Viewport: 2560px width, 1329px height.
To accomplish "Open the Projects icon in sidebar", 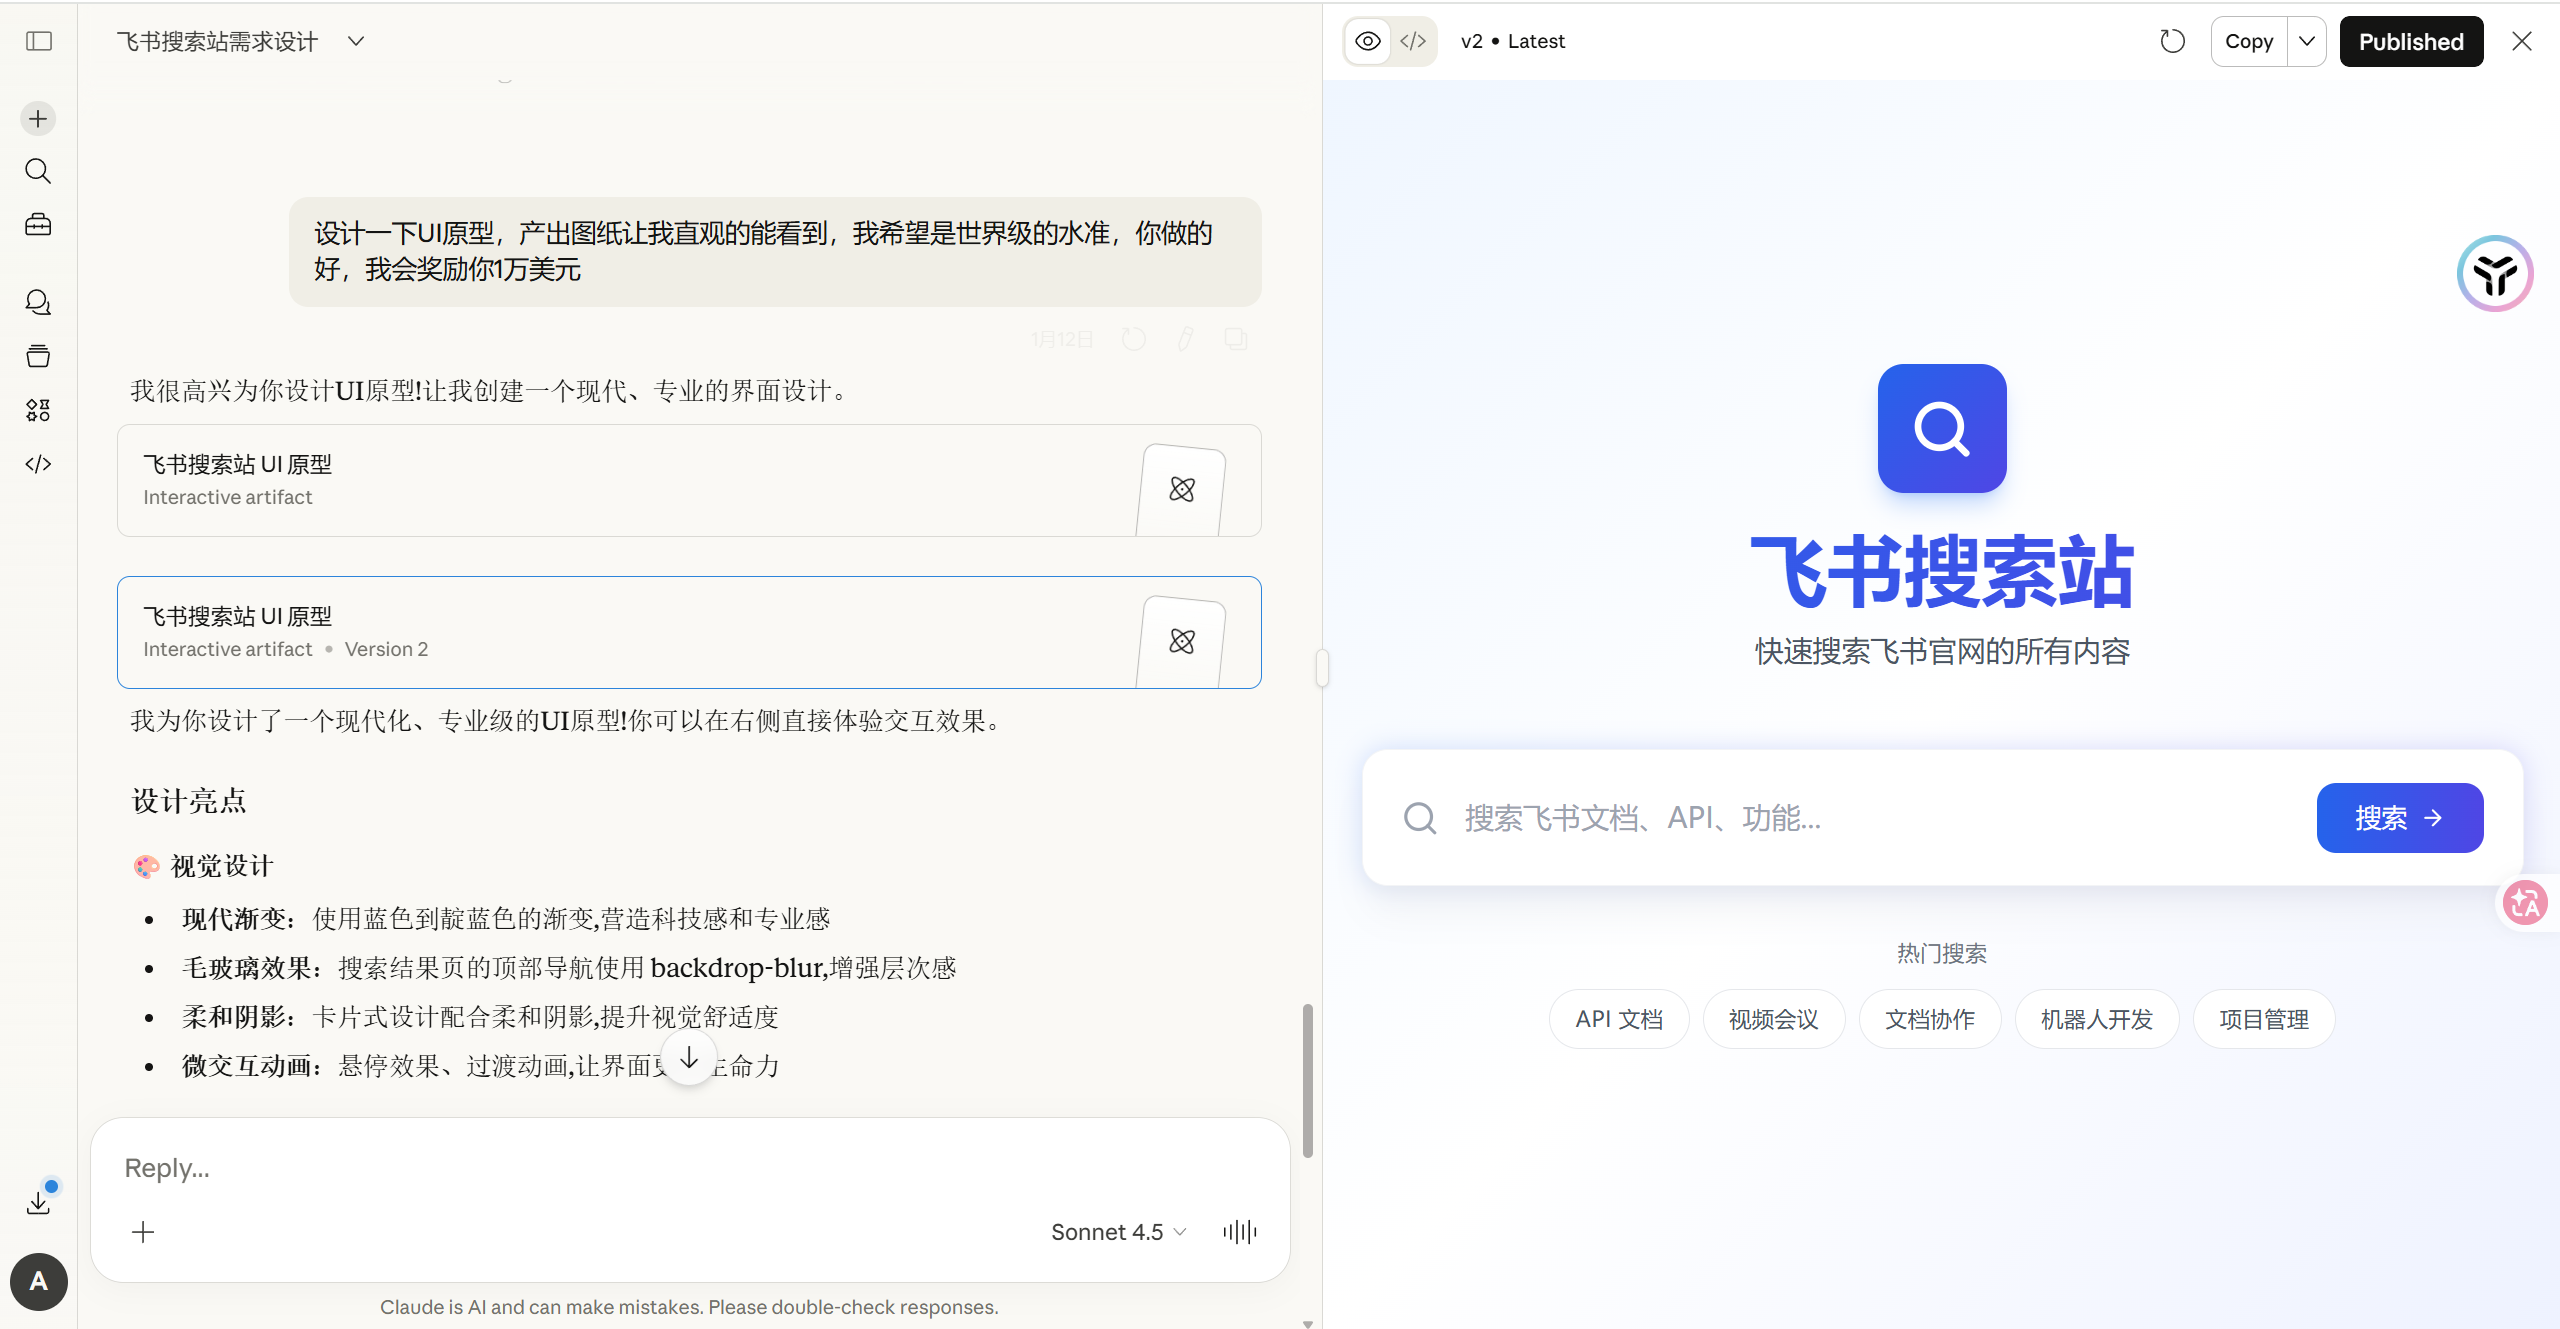I will point(38,356).
